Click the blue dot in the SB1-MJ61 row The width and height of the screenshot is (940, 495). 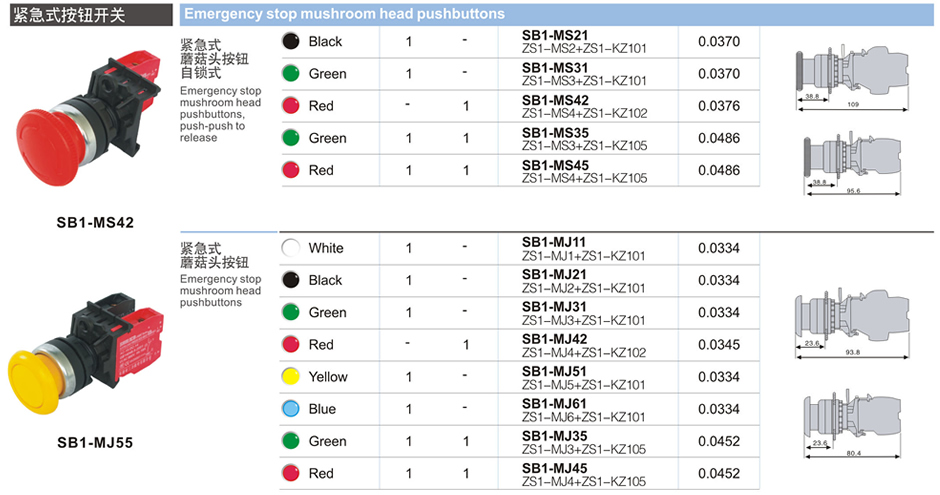(x=291, y=409)
